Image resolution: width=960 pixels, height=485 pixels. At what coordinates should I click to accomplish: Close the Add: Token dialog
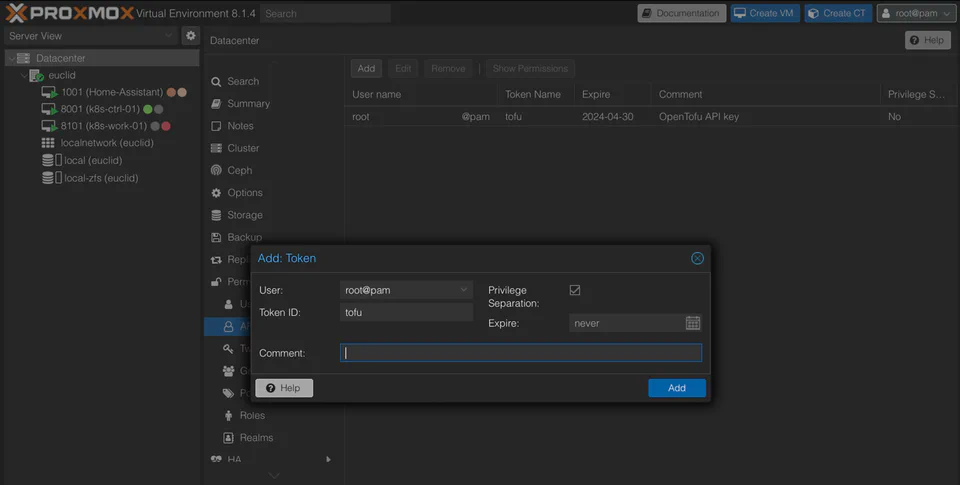(x=697, y=258)
